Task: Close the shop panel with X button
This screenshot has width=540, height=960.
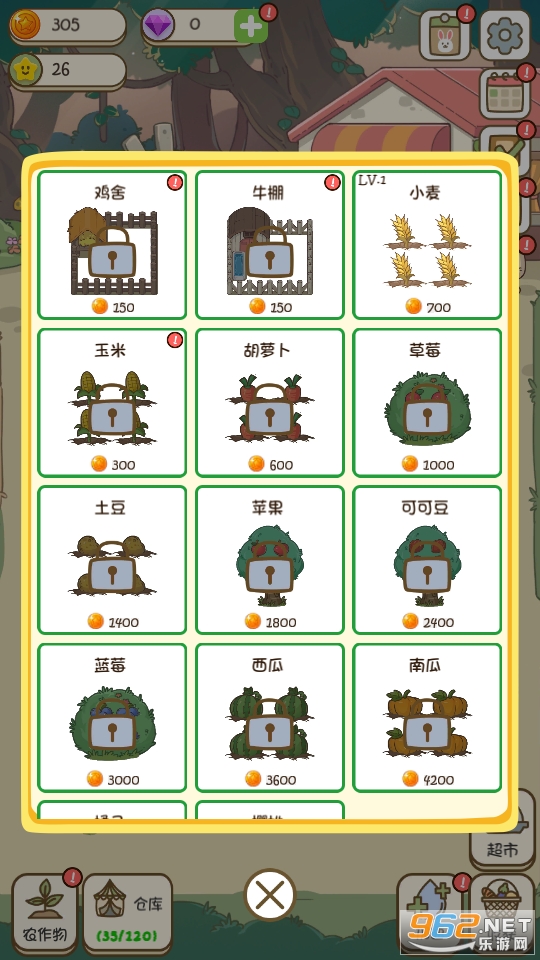Action: pyautogui.click(x=270, y=896)
